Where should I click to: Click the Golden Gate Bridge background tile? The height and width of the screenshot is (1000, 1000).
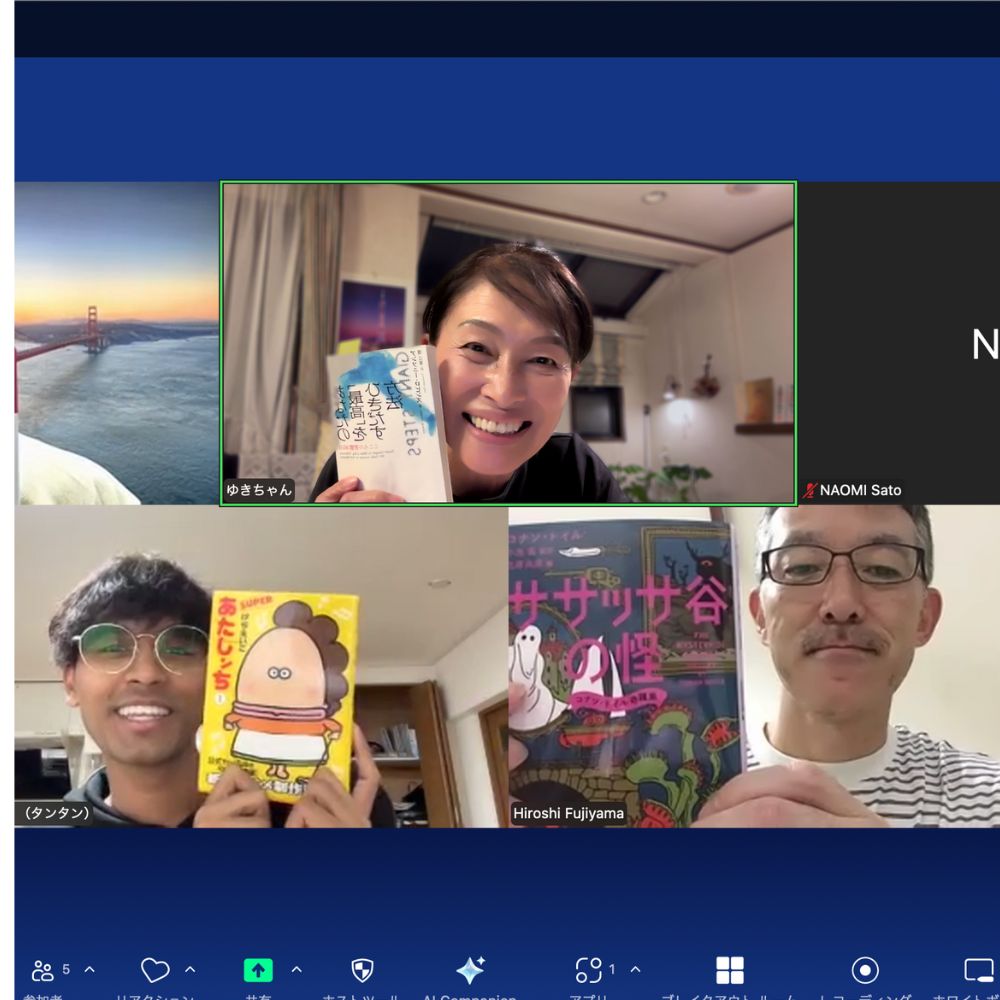click(x=117, y=343)
